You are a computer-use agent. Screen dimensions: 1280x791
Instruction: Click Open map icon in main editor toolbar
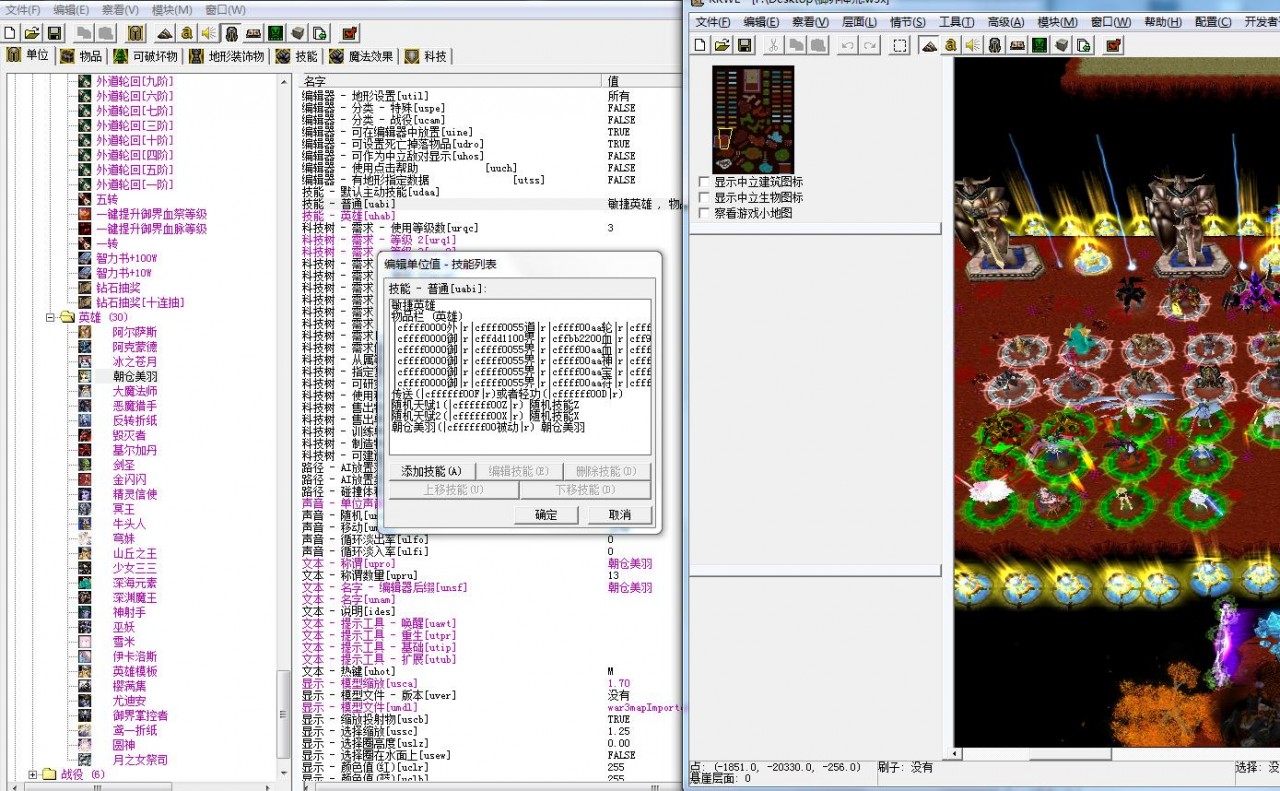click(722, 45)
